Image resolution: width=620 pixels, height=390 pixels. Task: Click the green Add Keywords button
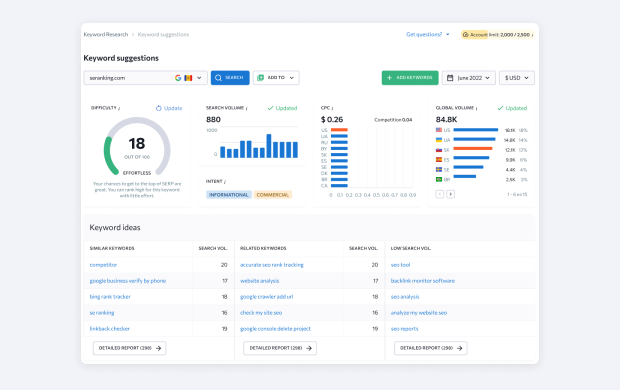(410, 78)
